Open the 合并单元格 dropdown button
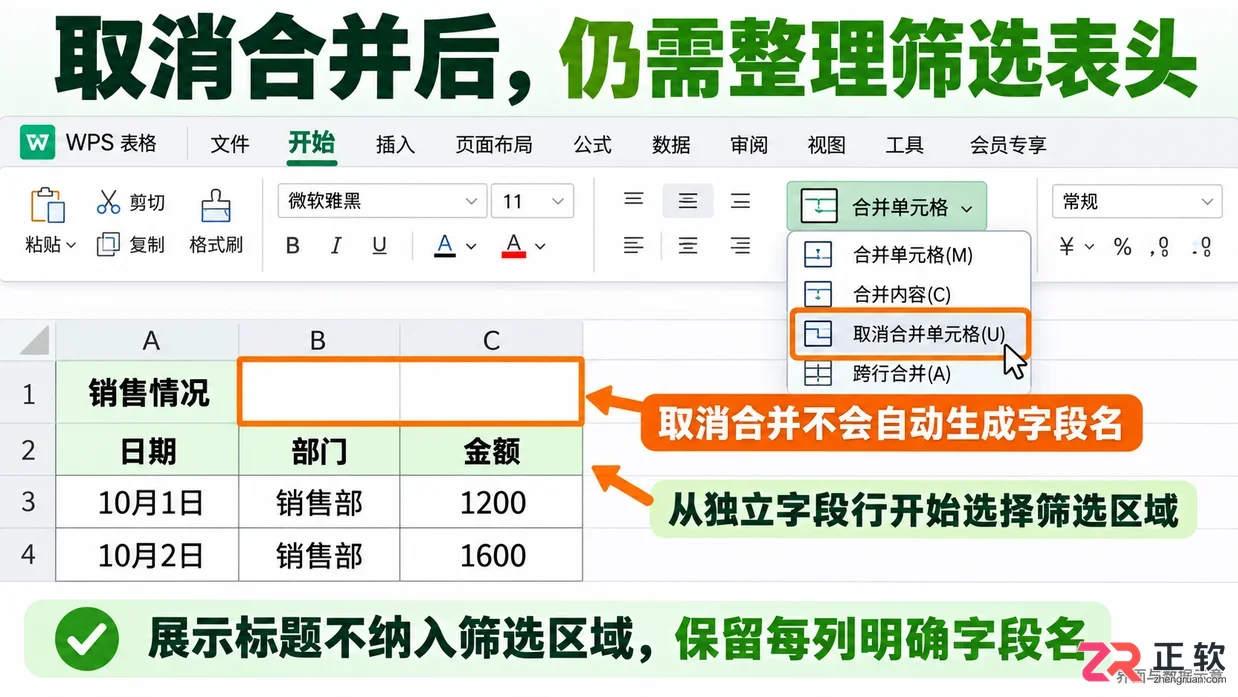 886,207
